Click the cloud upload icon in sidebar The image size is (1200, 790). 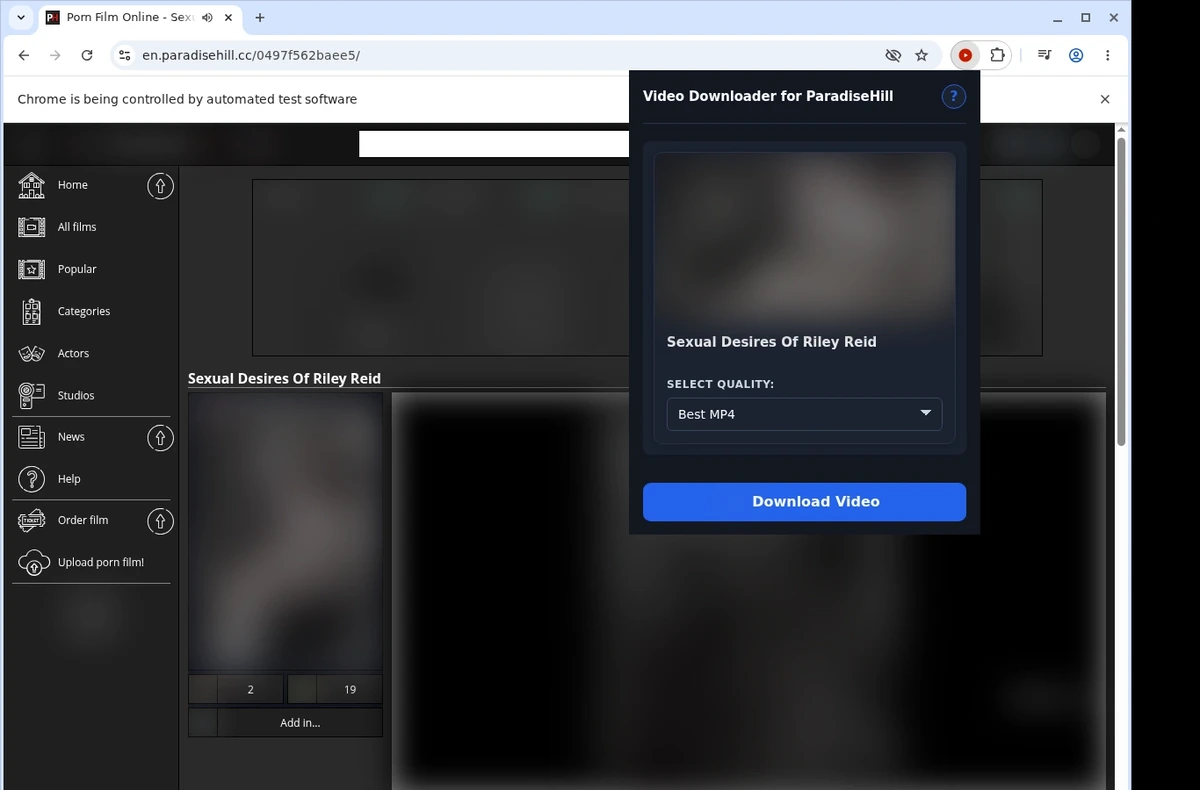click(34, 562)
